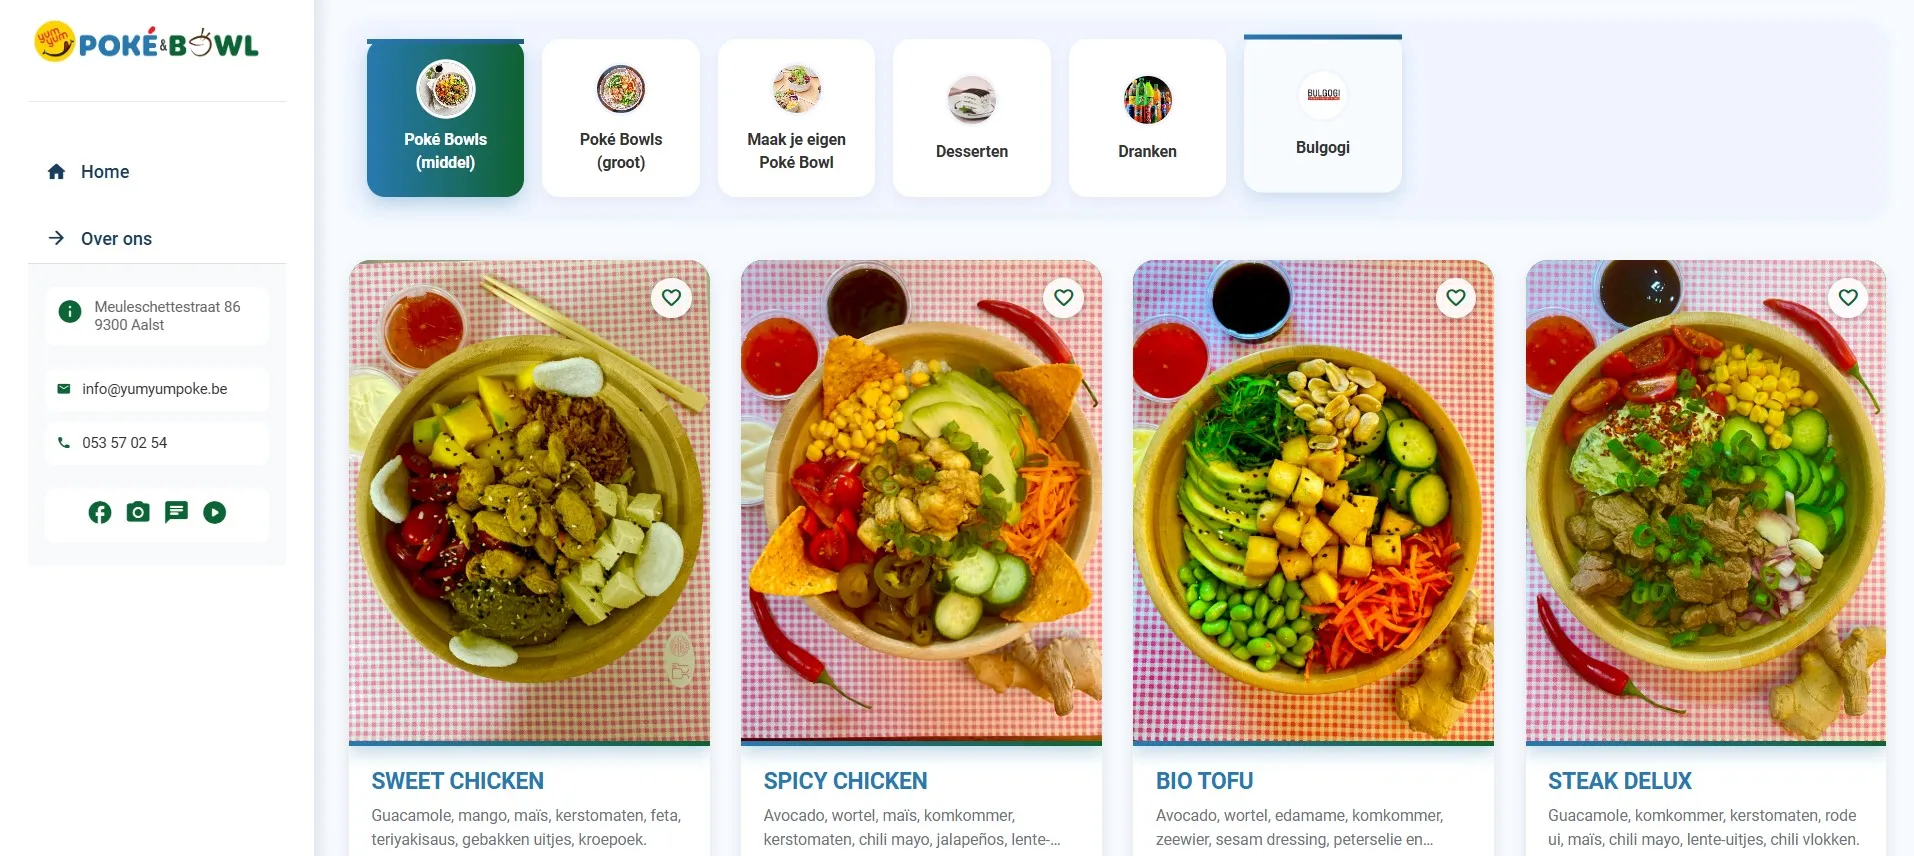Open the Facebook icon in sidebar
The height and width of the screenshot is (856, 1914).
point(100,513)
